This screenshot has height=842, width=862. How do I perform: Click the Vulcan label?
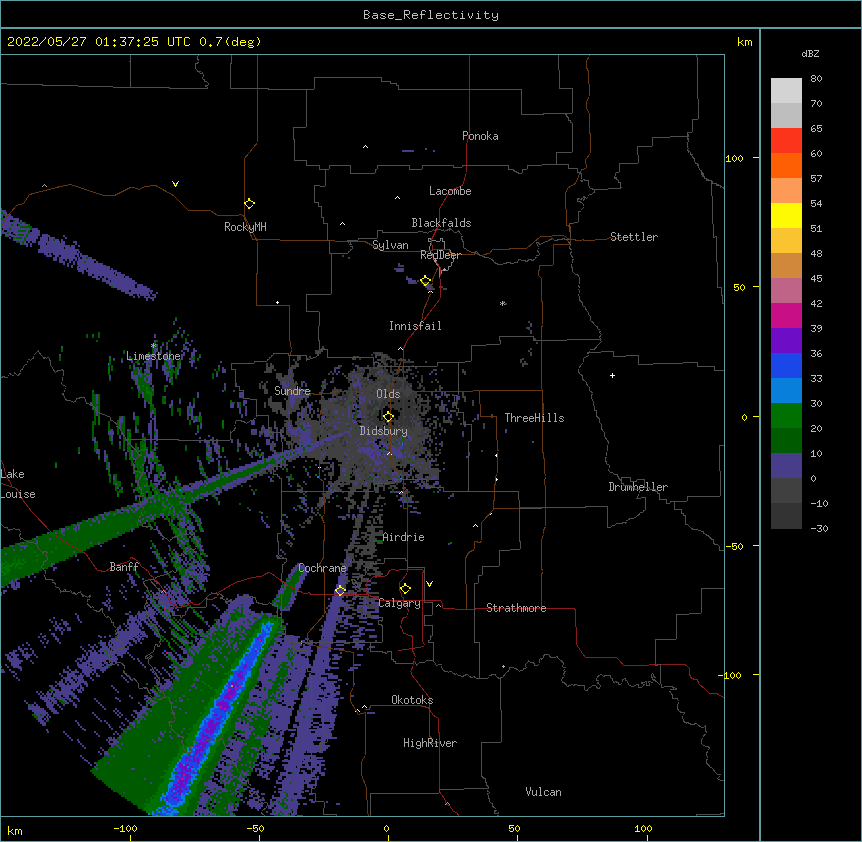(543, 792)
